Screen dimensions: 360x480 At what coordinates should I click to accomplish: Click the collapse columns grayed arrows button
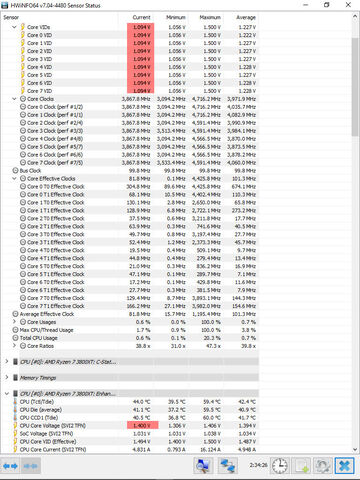(31, 466)
